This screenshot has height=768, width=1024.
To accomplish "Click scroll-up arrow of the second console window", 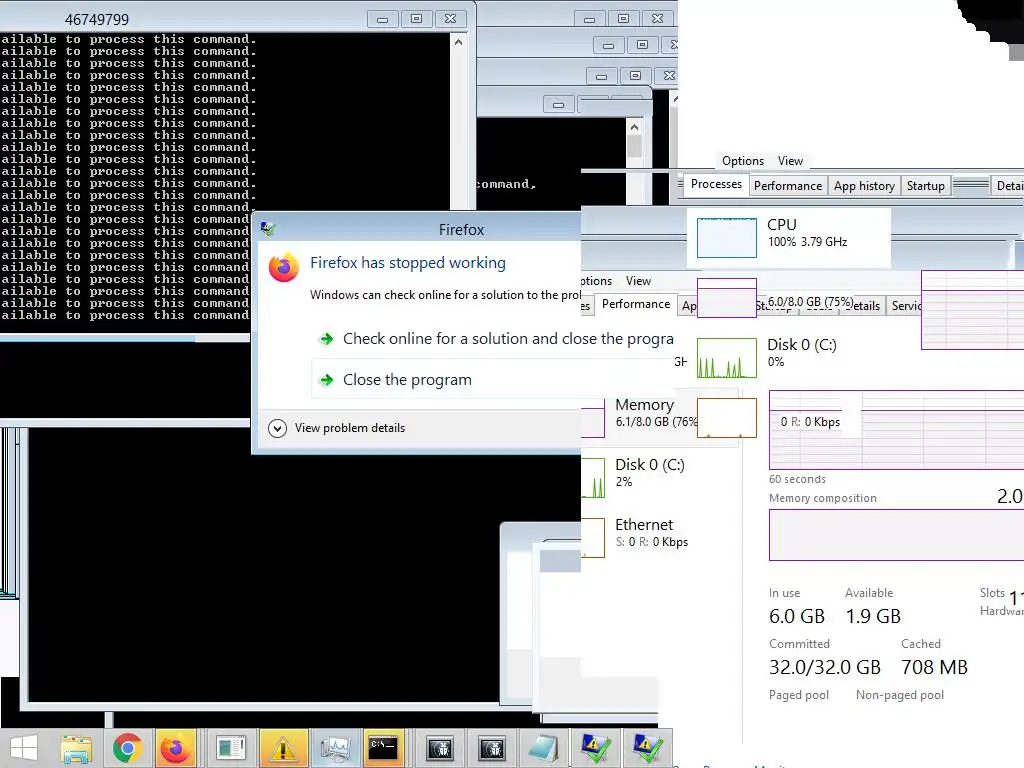I will pyautogui.click(x=634, y=127).
